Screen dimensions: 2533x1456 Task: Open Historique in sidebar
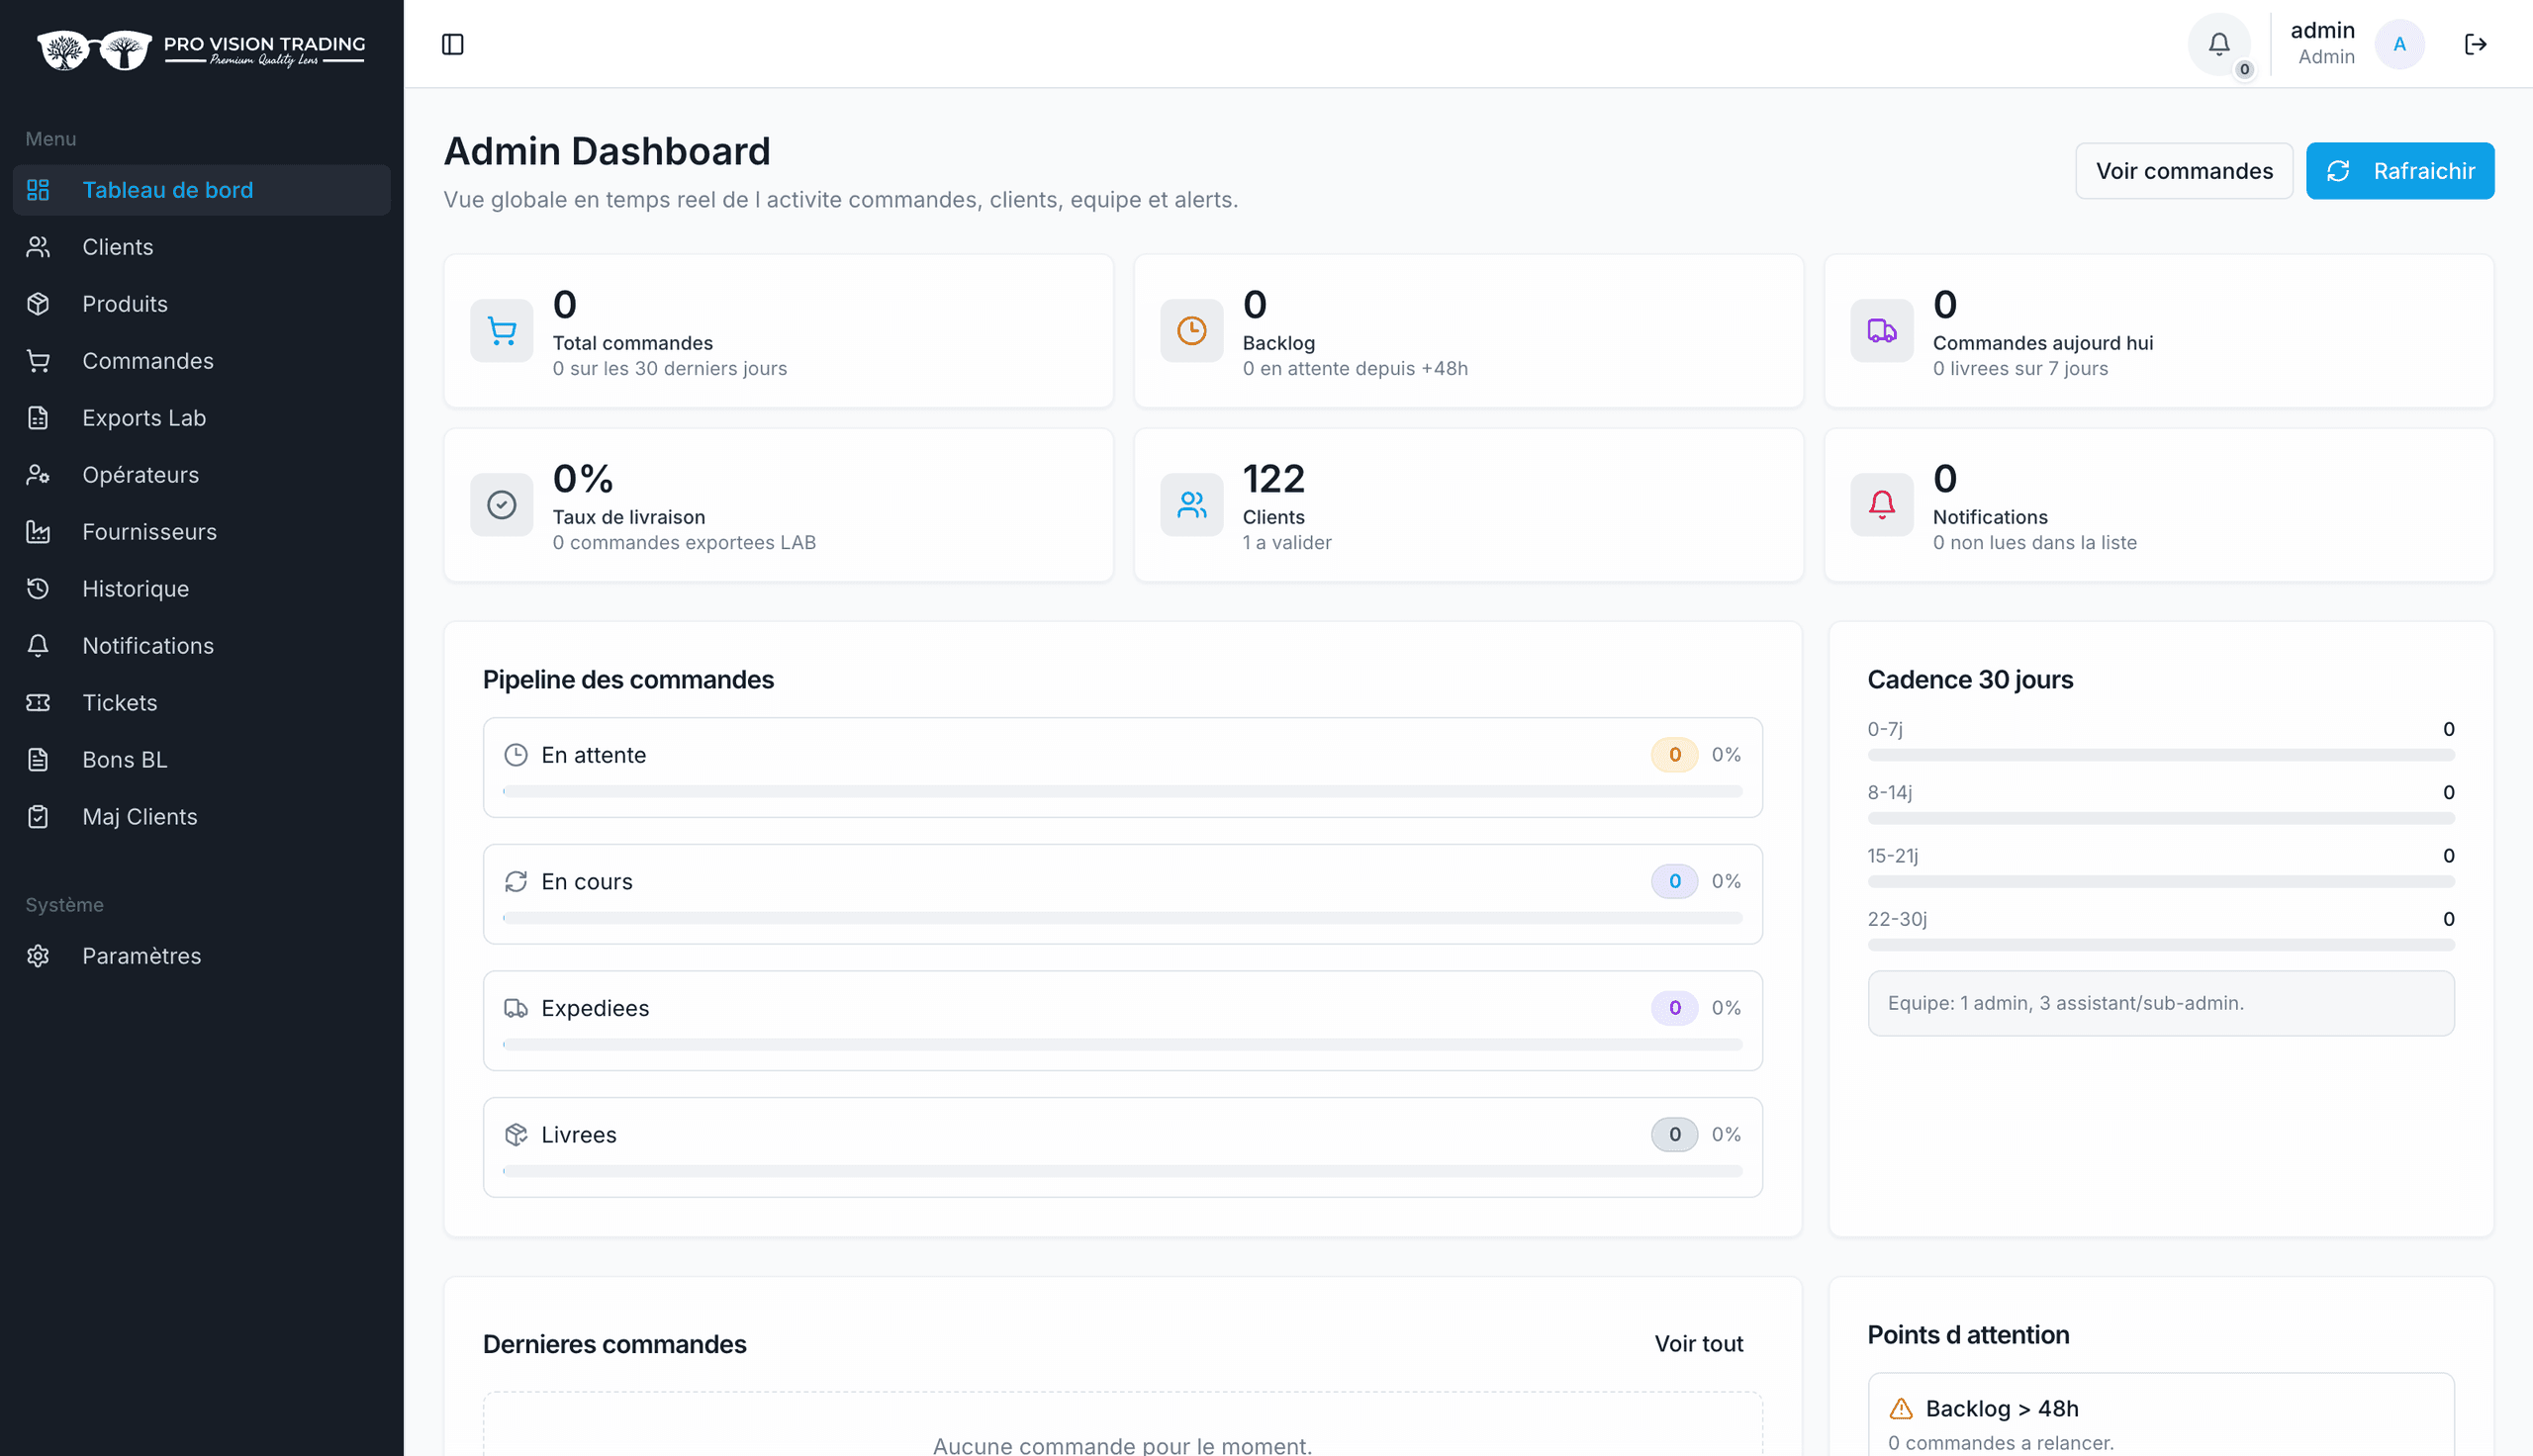coord(201,589)
